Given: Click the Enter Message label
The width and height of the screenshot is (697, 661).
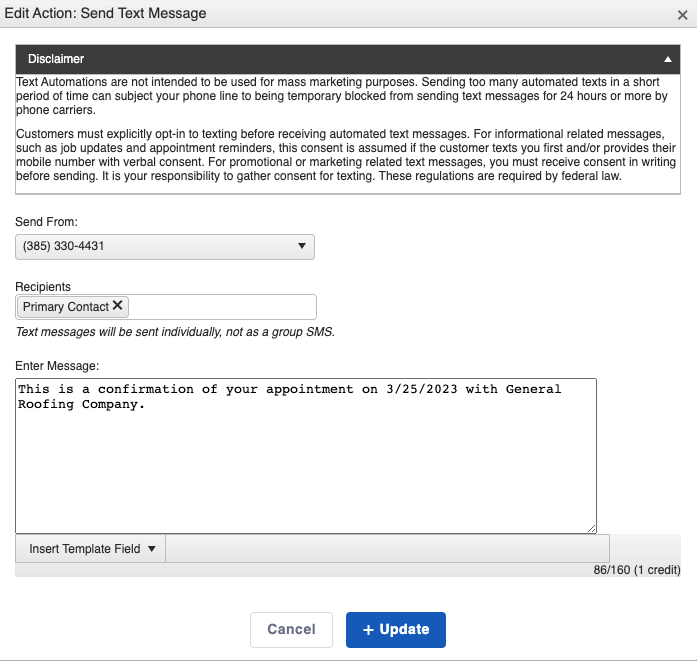Looking at the screenshot, I should (x=57, y=366).
